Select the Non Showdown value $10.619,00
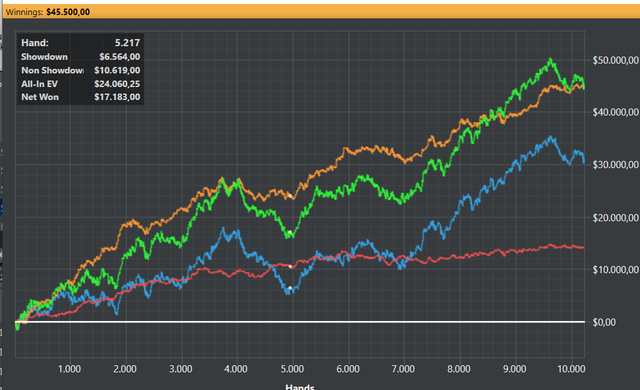 pos(117,70)
